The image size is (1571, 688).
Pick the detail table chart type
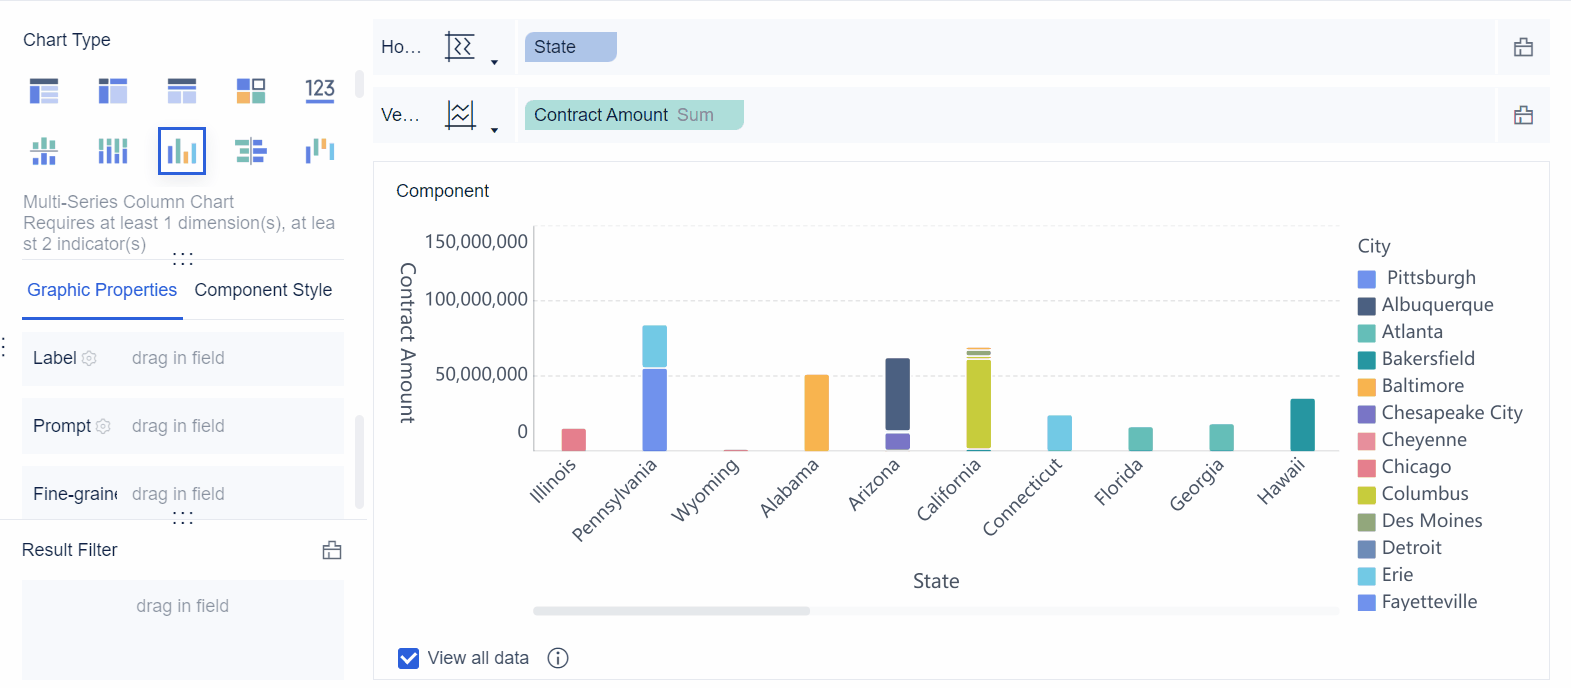(x=182, y=91)
